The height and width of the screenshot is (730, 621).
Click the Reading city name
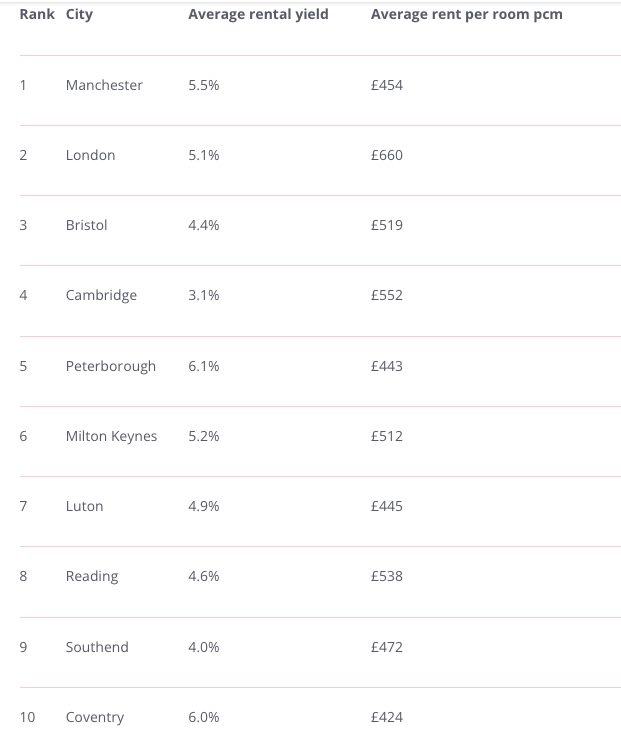click(x=92, y=576)
